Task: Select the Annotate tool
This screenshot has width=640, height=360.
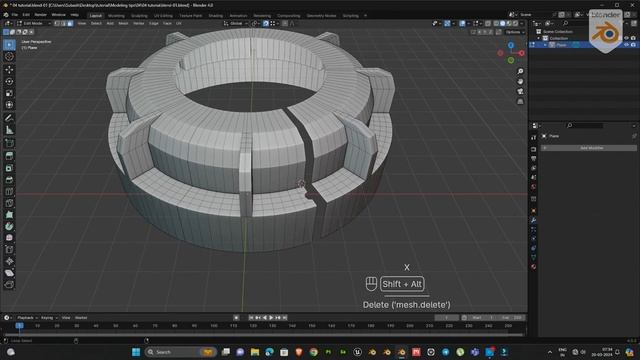Action: (x=9, y=118)
